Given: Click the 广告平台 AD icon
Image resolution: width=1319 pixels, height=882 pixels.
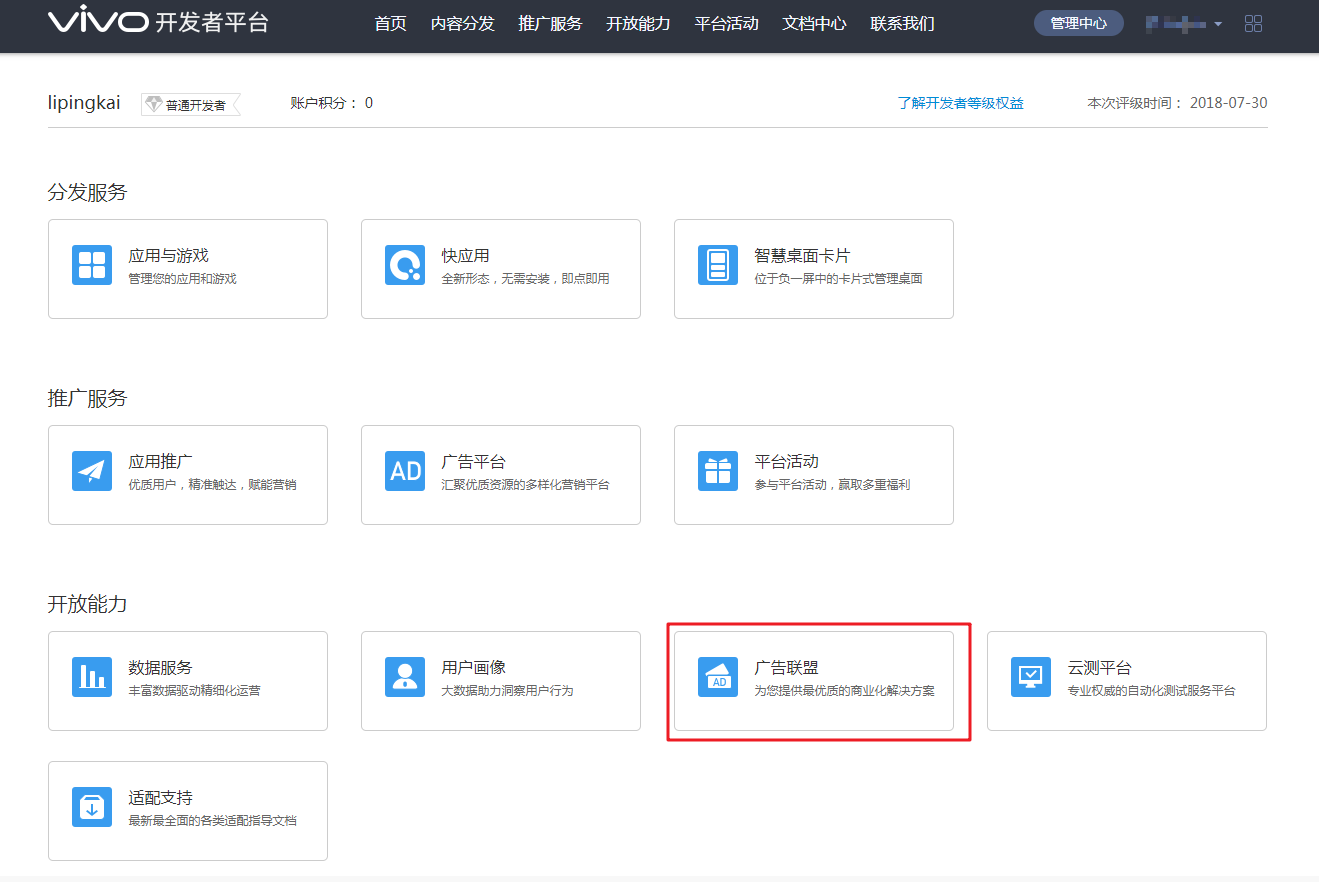Looking at the screenshot, I should [405, 471].
